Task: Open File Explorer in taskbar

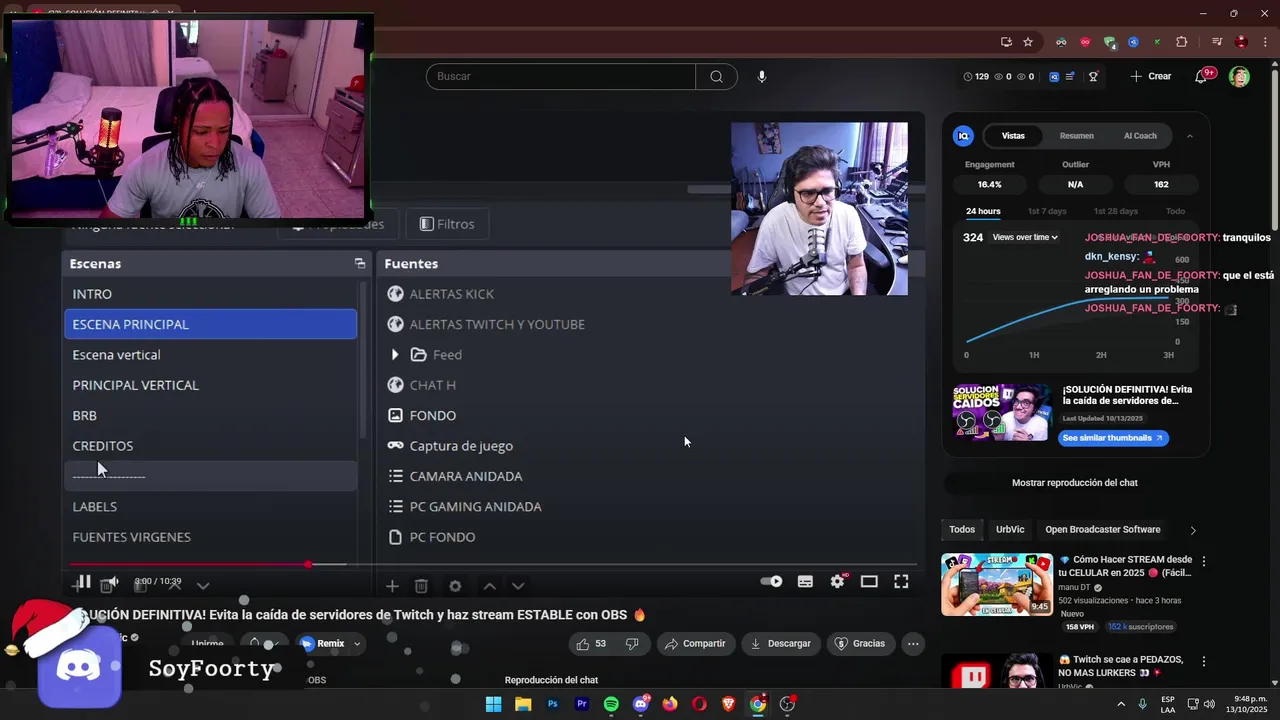Action: point(523,704)
